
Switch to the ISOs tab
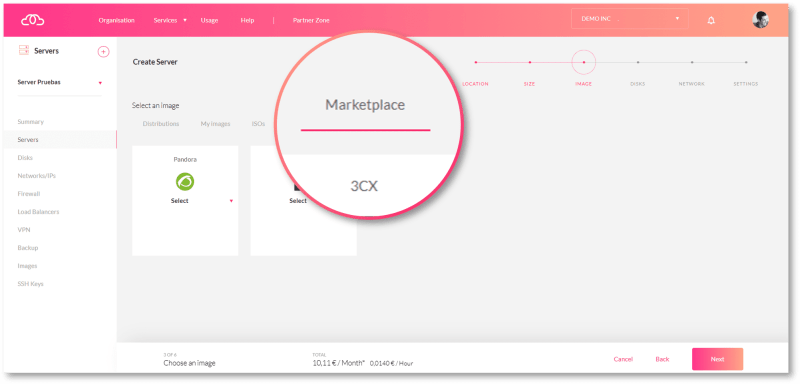point(258,124)
